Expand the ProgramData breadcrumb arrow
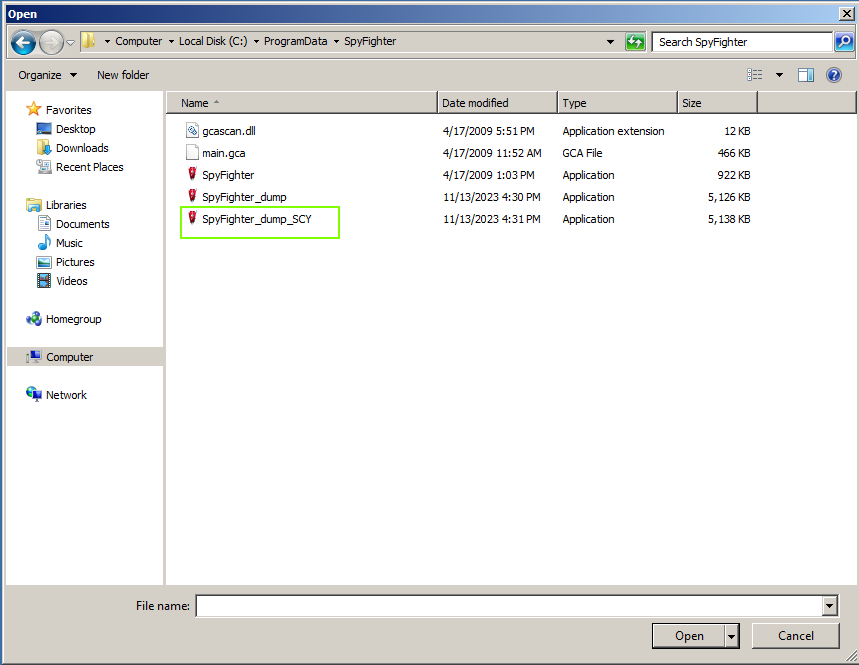 point(256,42)
